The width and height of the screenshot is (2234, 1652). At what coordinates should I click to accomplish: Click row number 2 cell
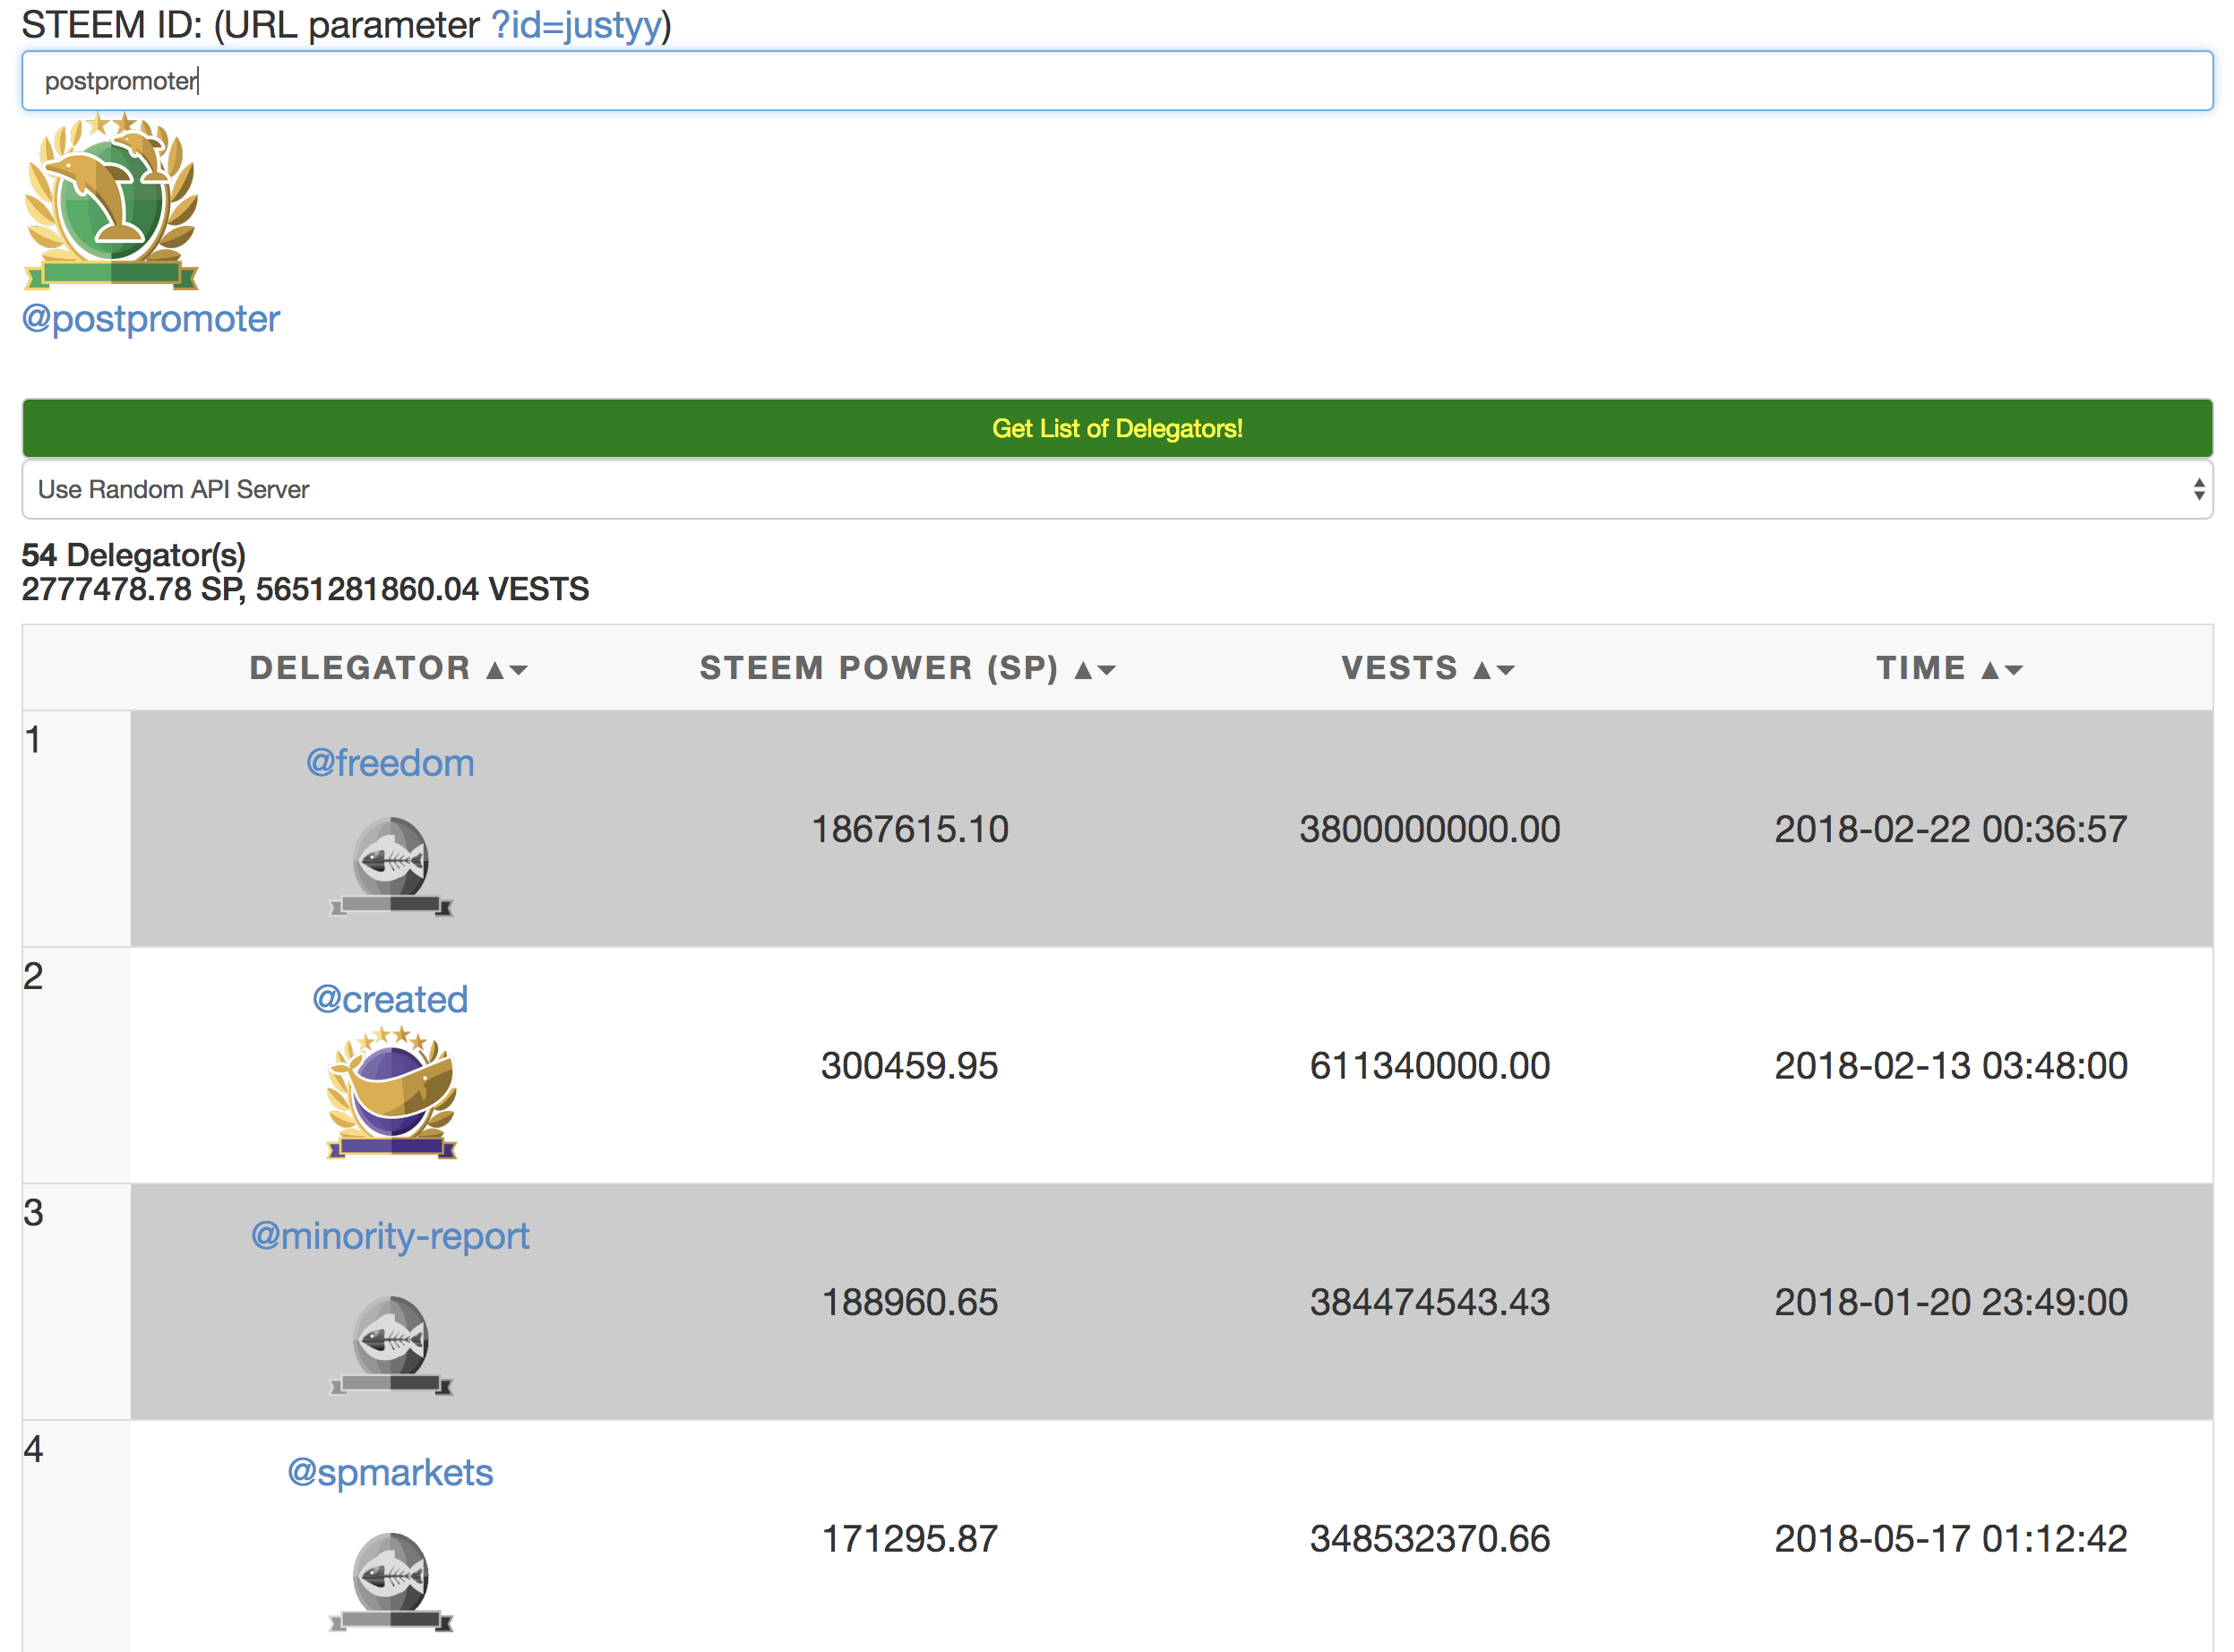77,1066
